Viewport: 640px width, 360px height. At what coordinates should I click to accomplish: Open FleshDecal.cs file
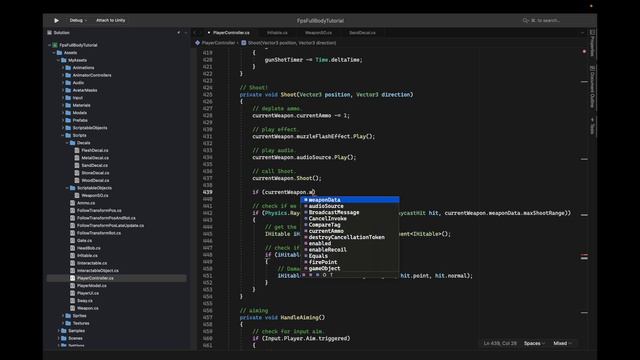pos(95,151)
